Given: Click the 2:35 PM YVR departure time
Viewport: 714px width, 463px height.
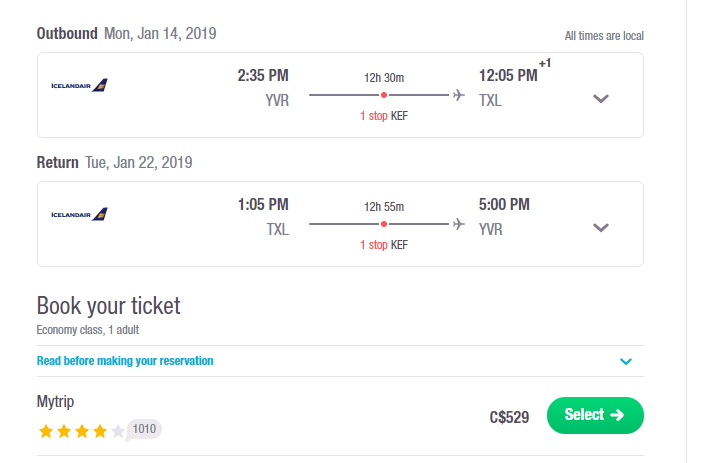Looking at the screenshot, I should pos(263,75).
